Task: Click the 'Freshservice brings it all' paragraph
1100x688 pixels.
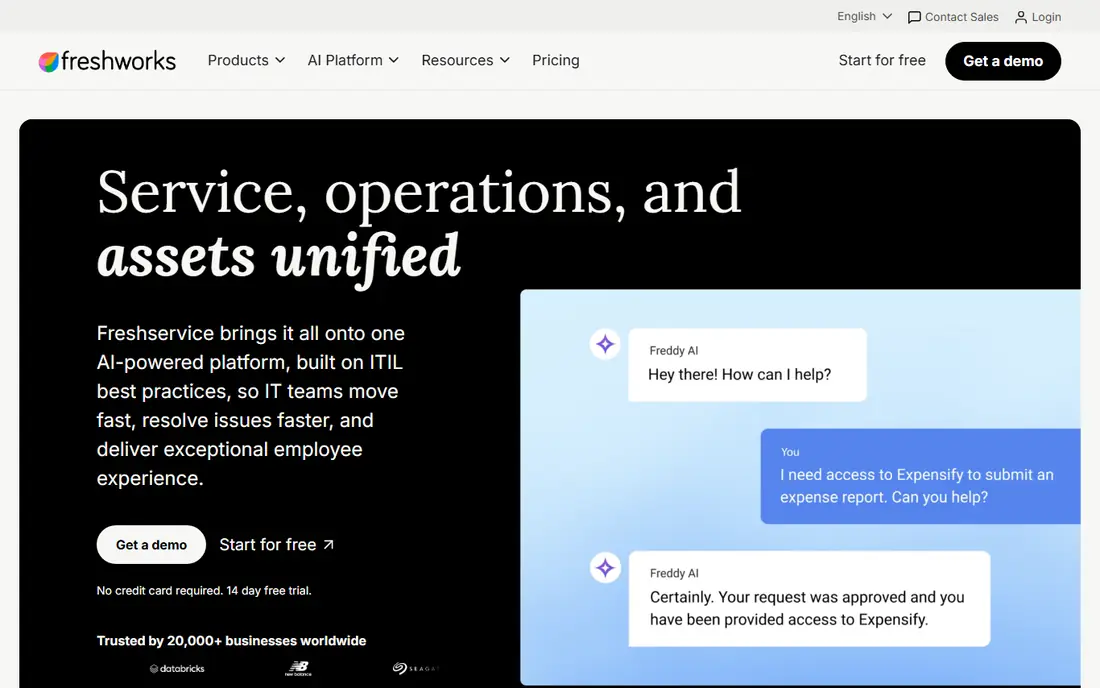Action: tap(250, 405)
